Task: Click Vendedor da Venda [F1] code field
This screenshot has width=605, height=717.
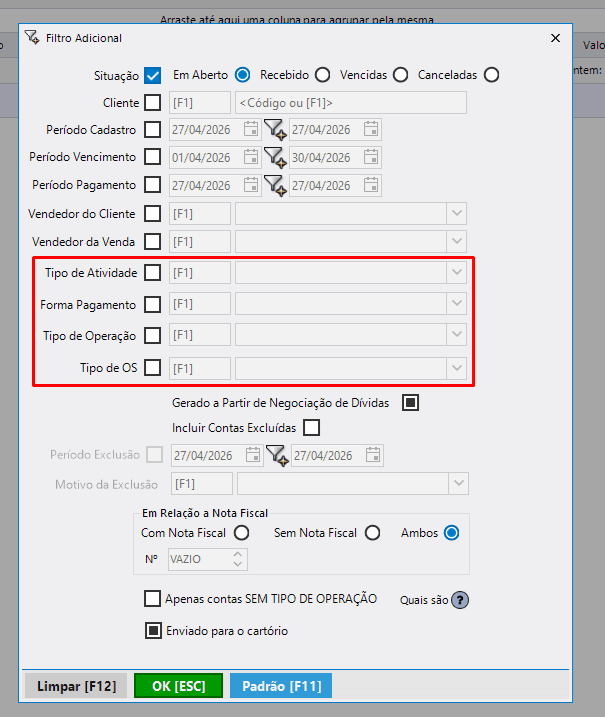Action: pos(200,241)
